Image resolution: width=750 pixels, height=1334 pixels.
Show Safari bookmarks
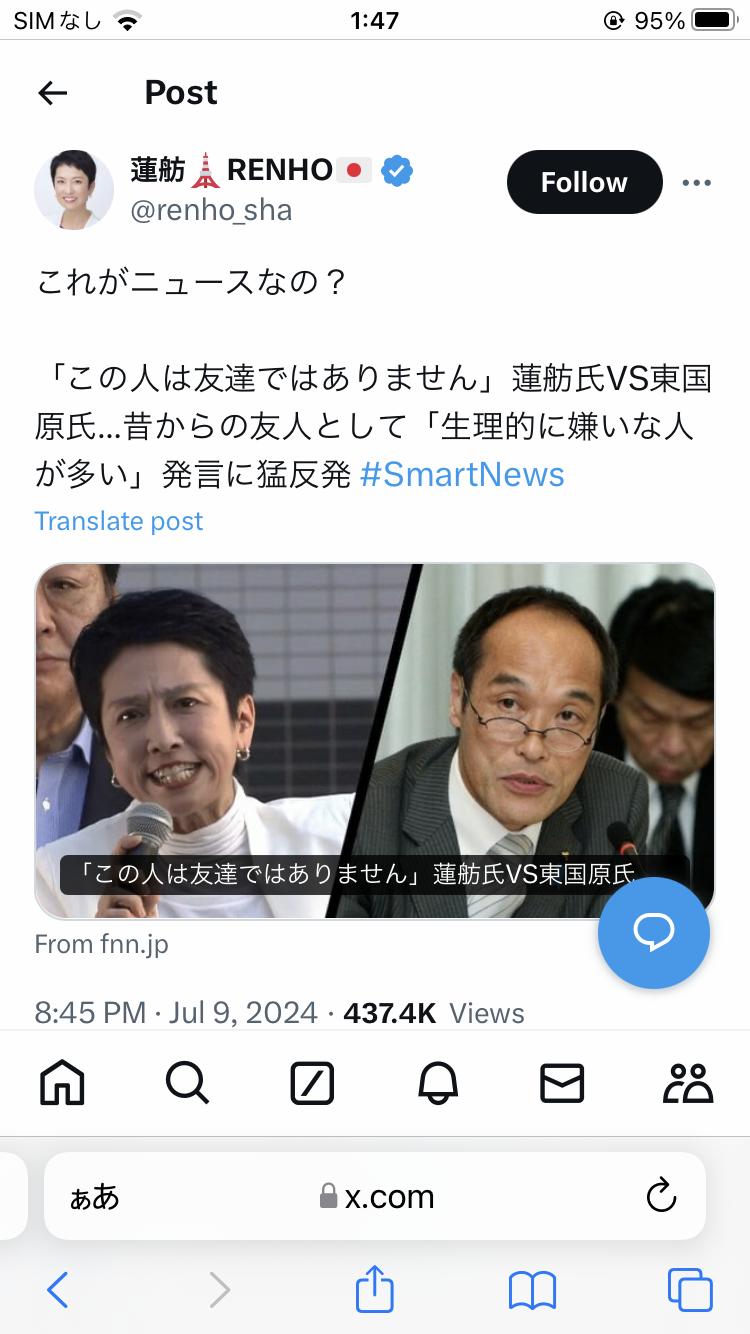pos(532,1291)
